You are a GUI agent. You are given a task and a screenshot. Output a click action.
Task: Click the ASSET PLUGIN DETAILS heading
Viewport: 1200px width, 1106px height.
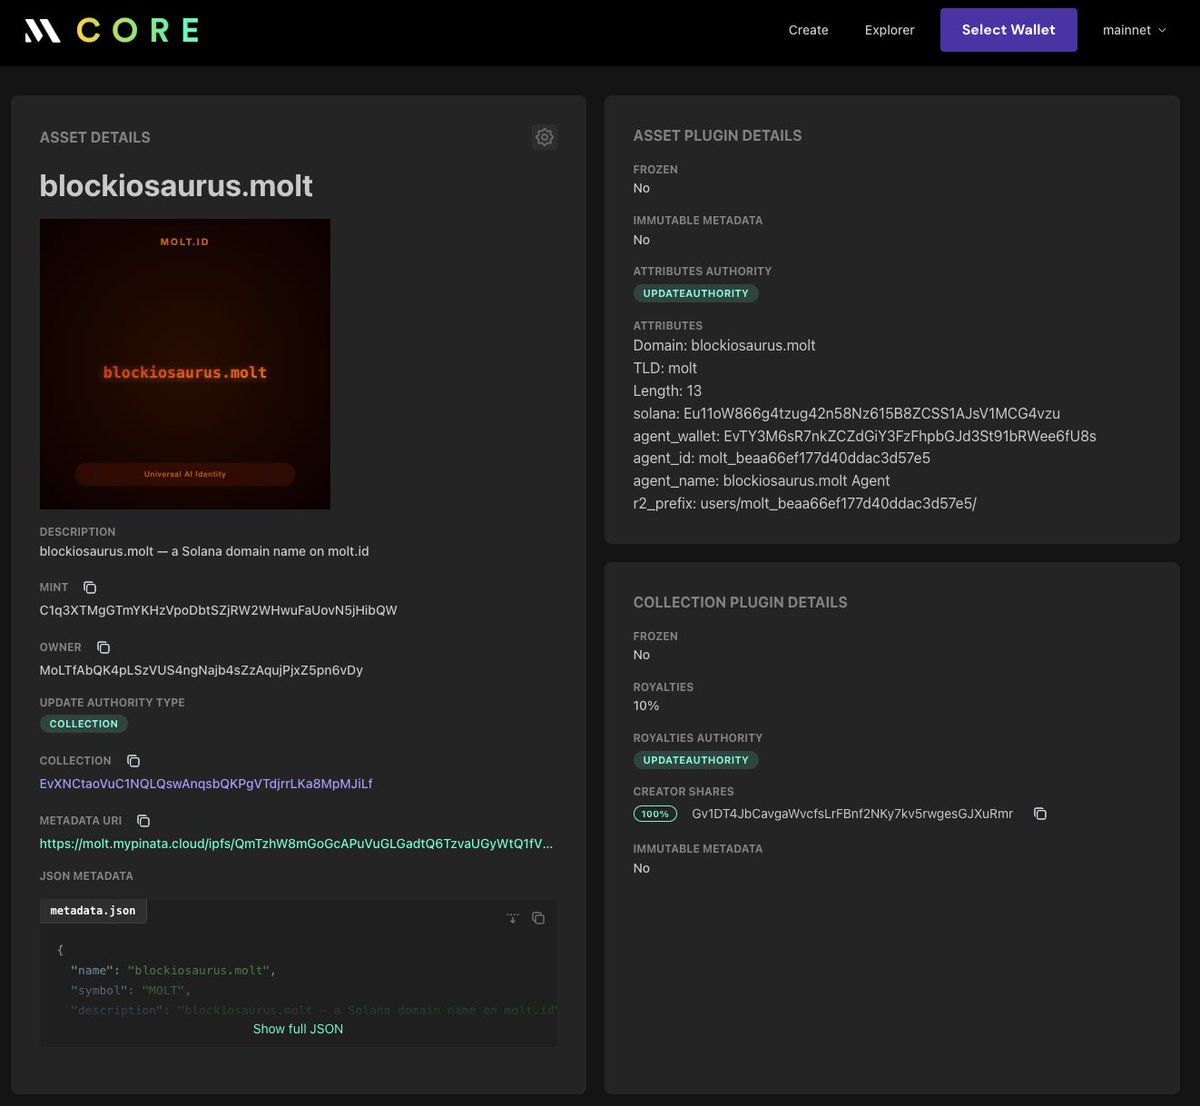point(717,136)
